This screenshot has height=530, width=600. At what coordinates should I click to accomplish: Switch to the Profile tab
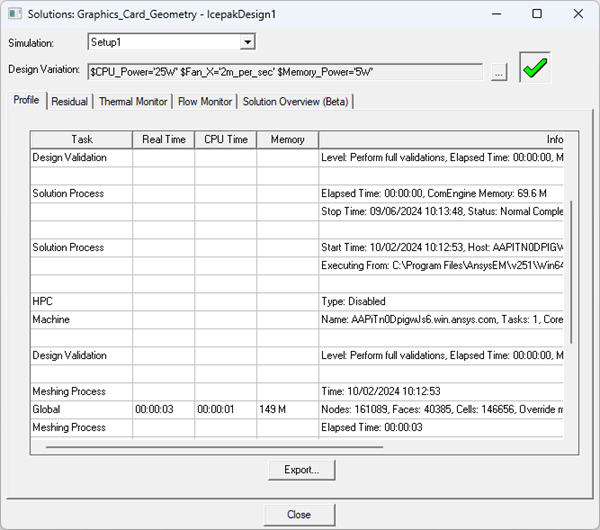pos(27,100)
